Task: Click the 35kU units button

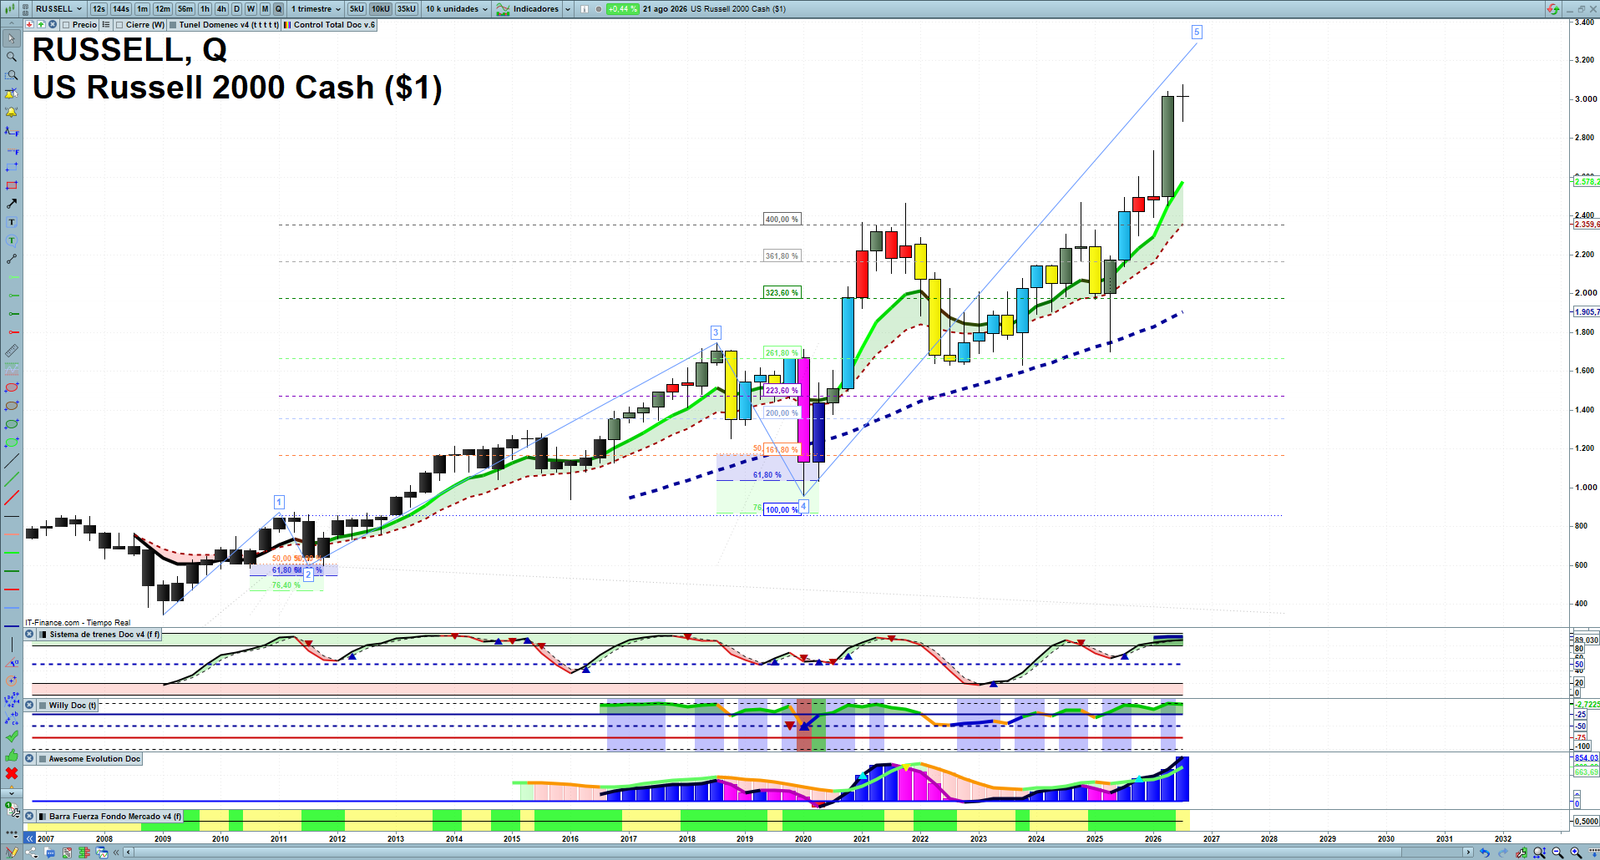Action: tap(406, 9)
